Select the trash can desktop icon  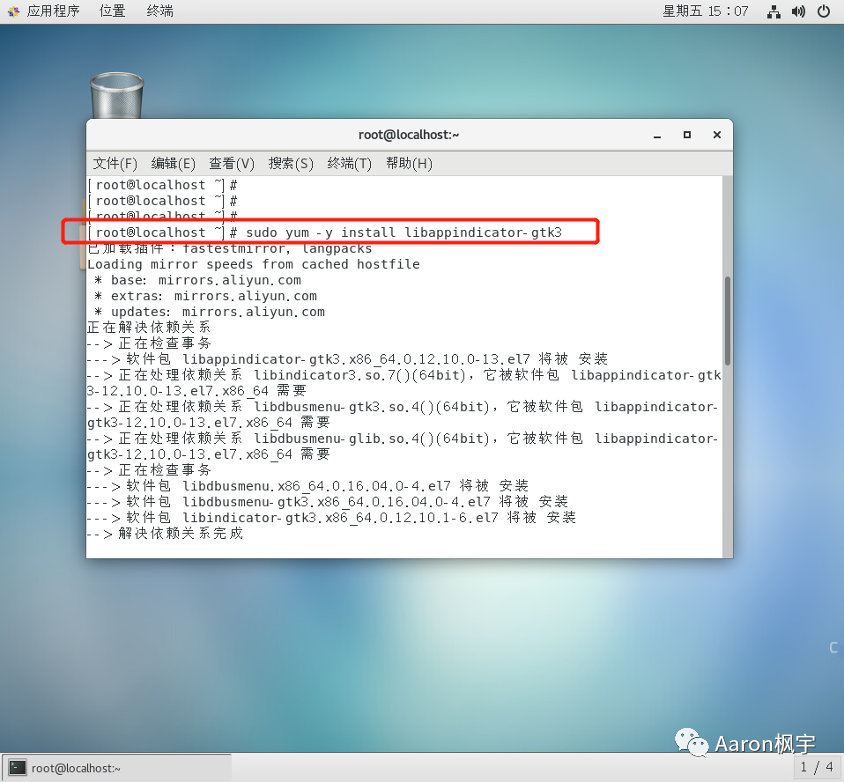pyautogui.click(x=117, y=96)
